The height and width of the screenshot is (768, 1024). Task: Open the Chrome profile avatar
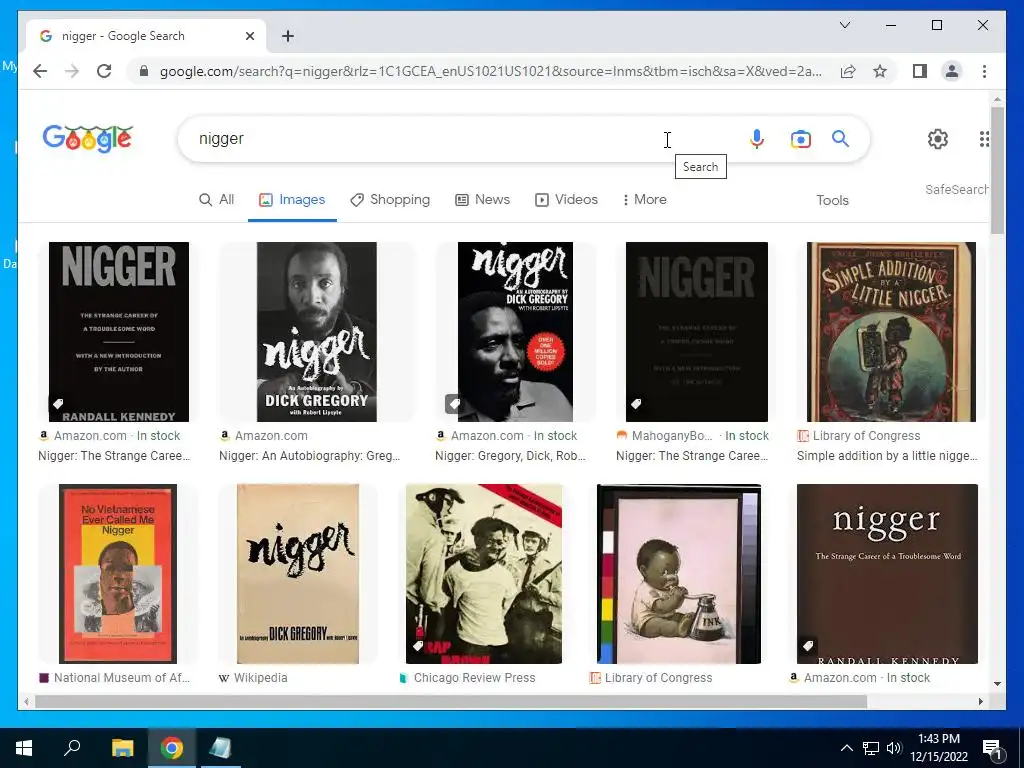(x=952, y=71)
